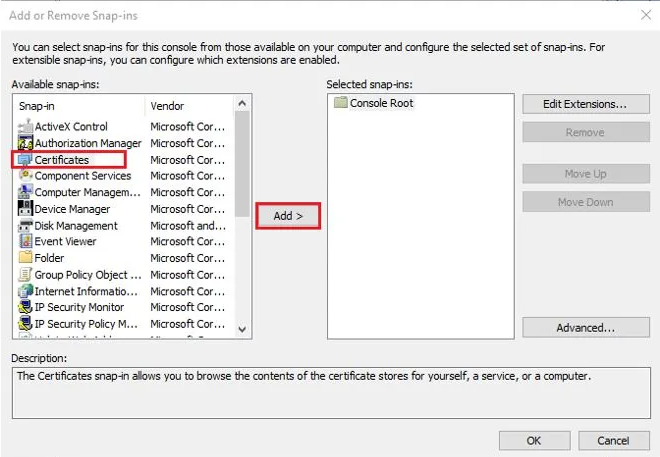
Task: Click the IP Security Policy Management icon
Action: coord(25,324)
